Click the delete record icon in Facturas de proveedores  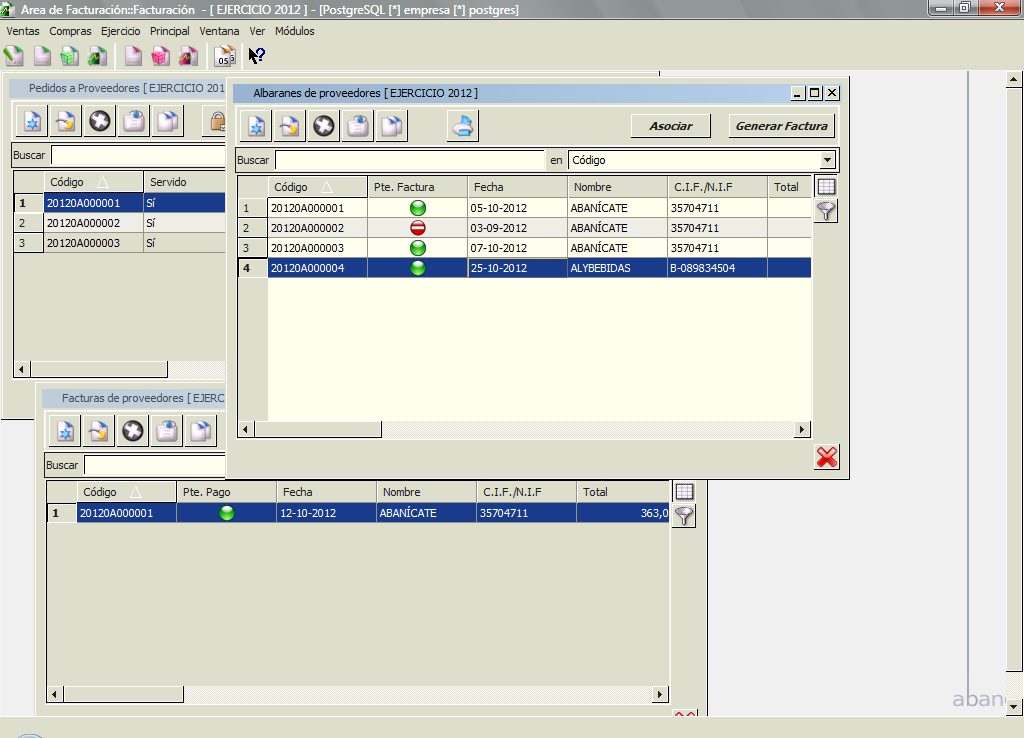(x=133, y=431)
